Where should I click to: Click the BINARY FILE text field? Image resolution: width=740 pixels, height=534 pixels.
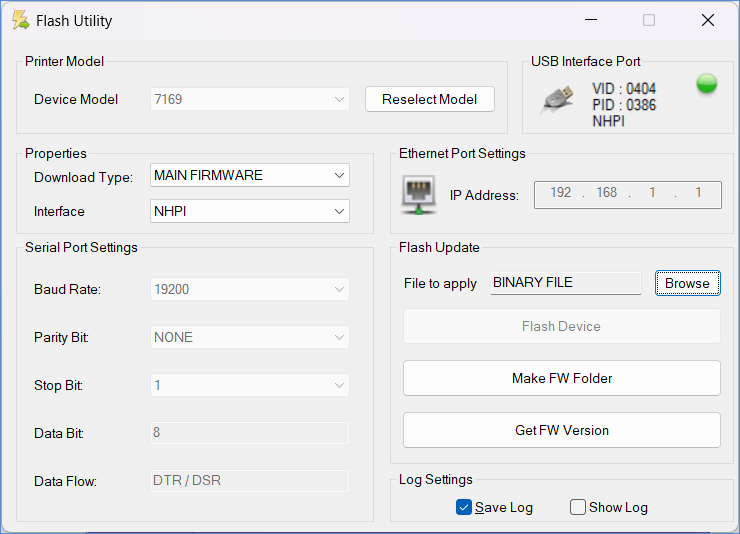566,283
